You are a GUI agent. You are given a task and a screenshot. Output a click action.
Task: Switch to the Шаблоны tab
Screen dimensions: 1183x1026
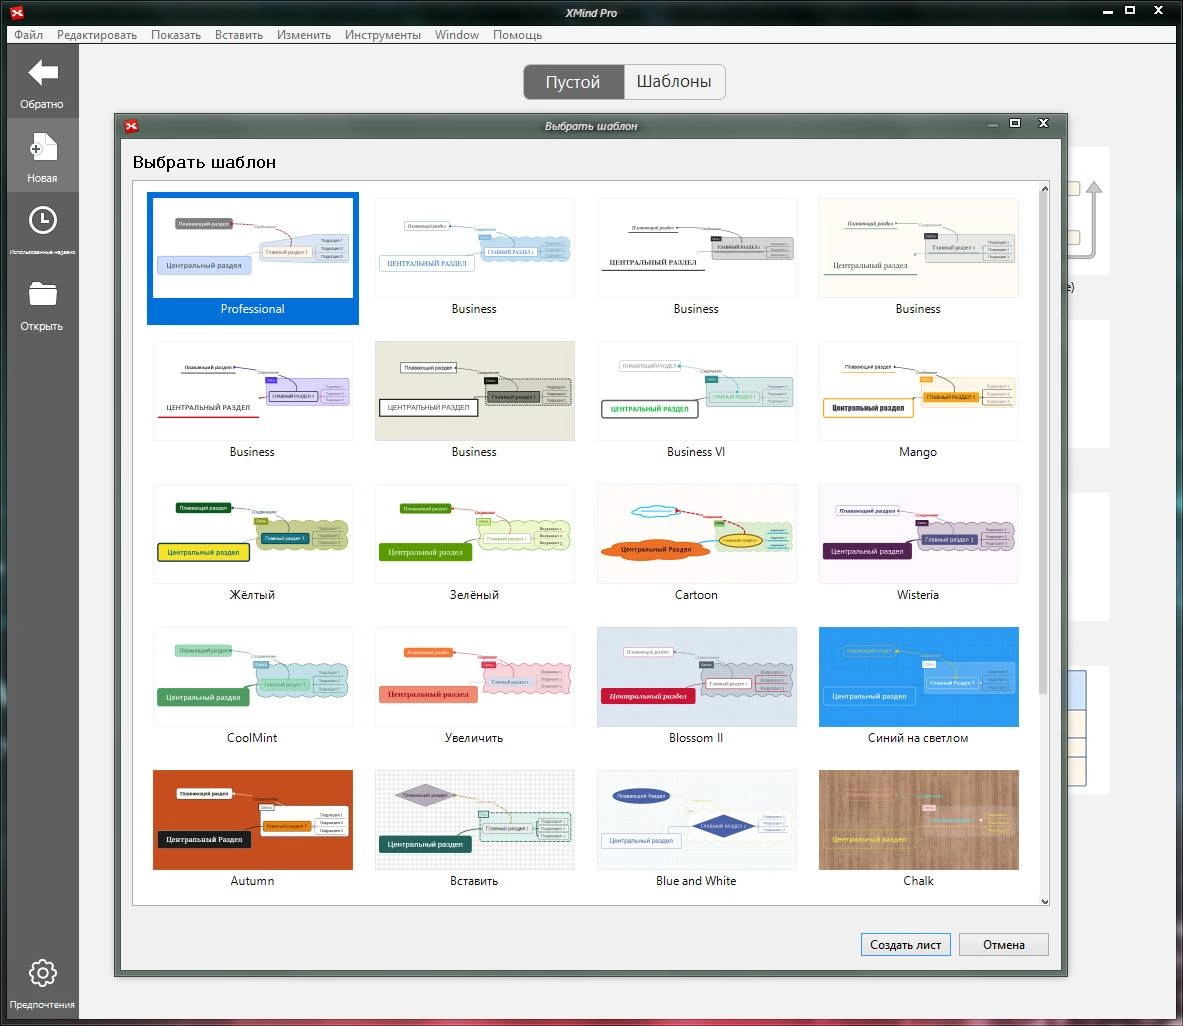point(674,81)
